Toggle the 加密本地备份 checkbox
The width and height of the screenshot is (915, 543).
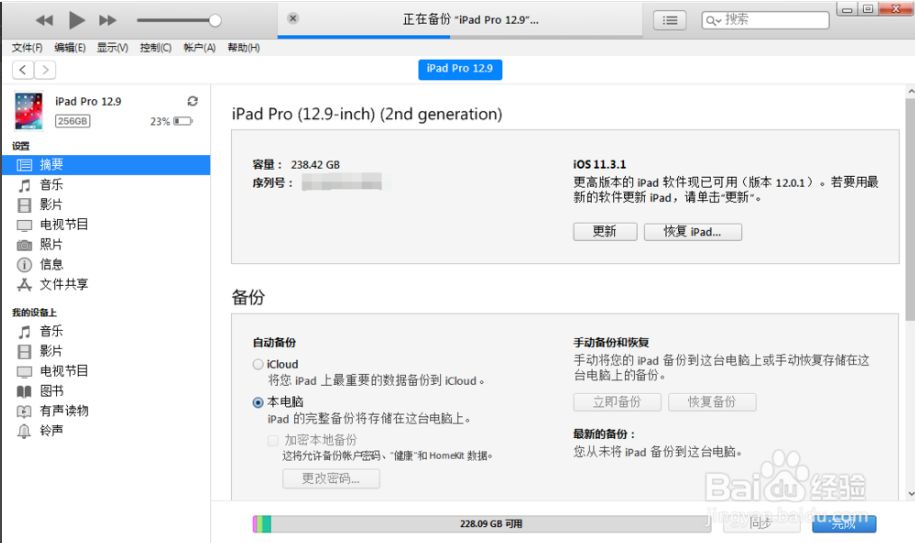(x=273, y=440)
